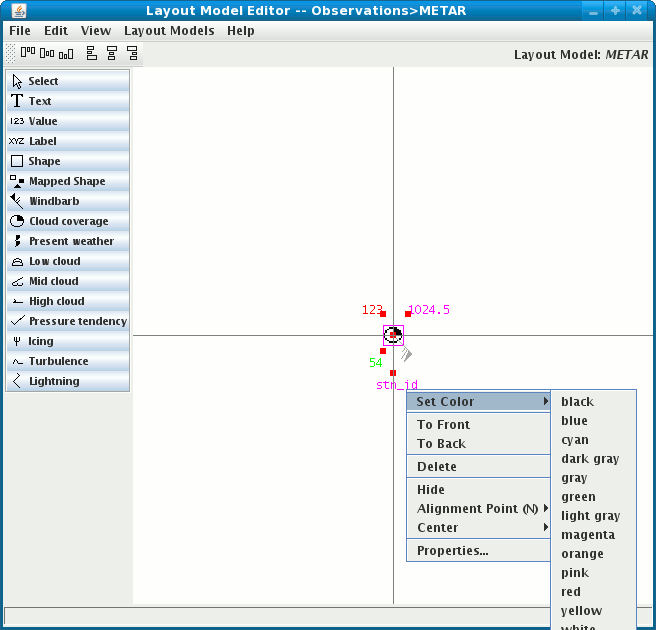Click the align bottom edges toolbar icon
656x630 pixels.
pos(66,53)
